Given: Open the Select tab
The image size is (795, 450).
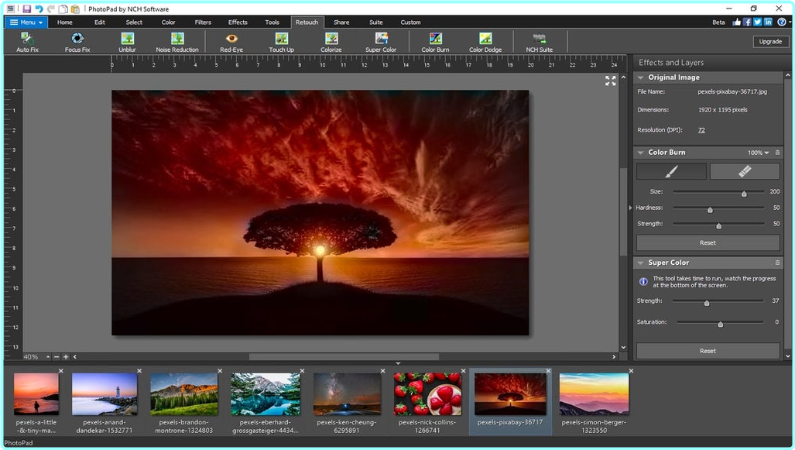Looking at the screenshot, I should tap(134, 22).
